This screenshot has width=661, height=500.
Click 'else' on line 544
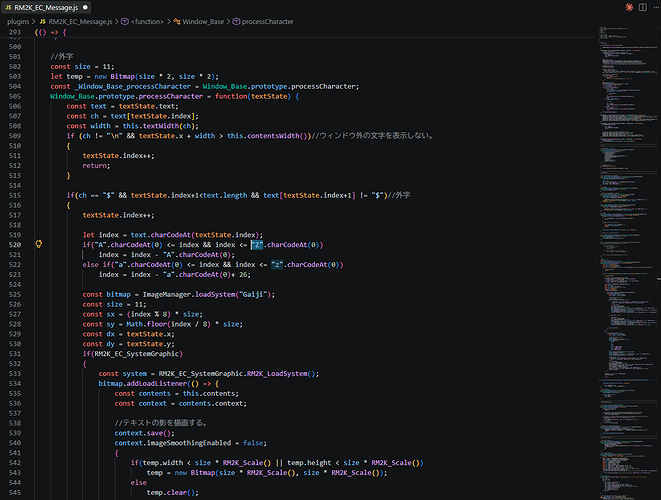coord(139,482)
